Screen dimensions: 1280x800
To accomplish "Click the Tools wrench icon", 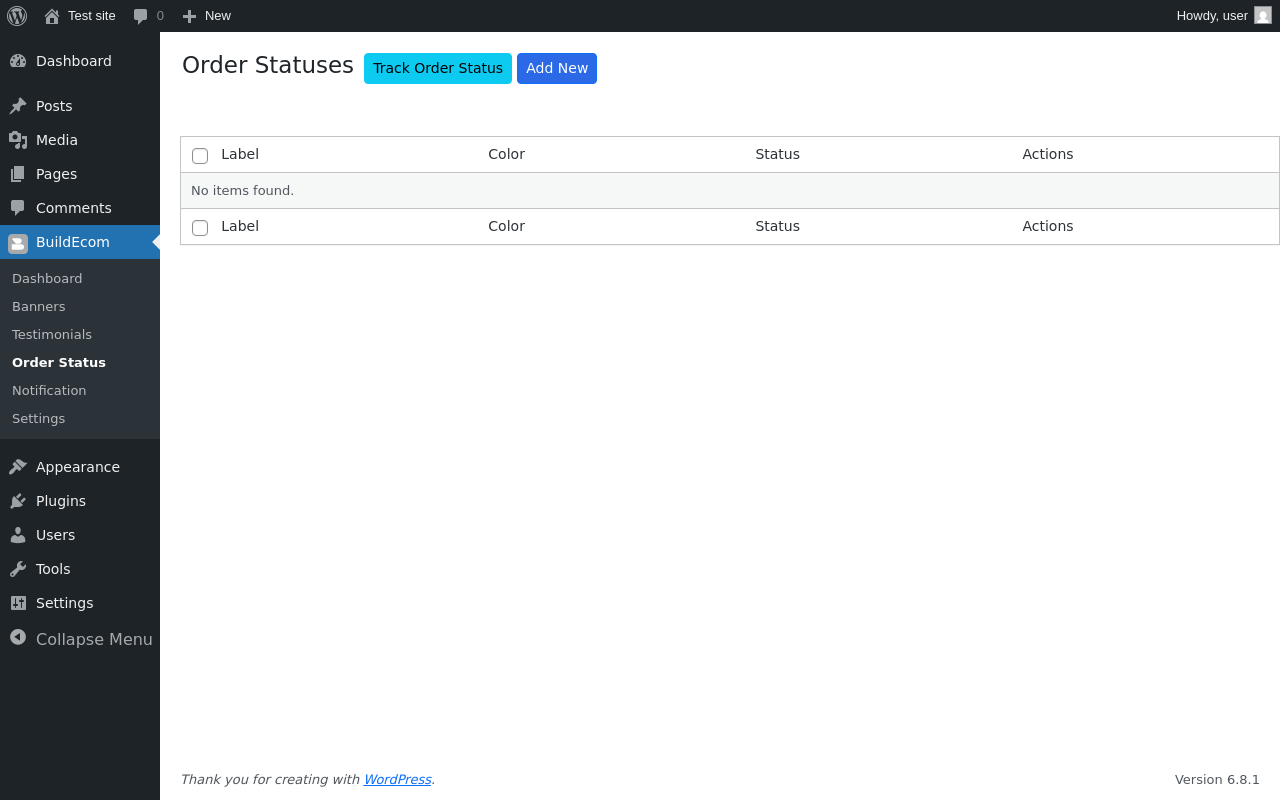I will click(18, 569).
